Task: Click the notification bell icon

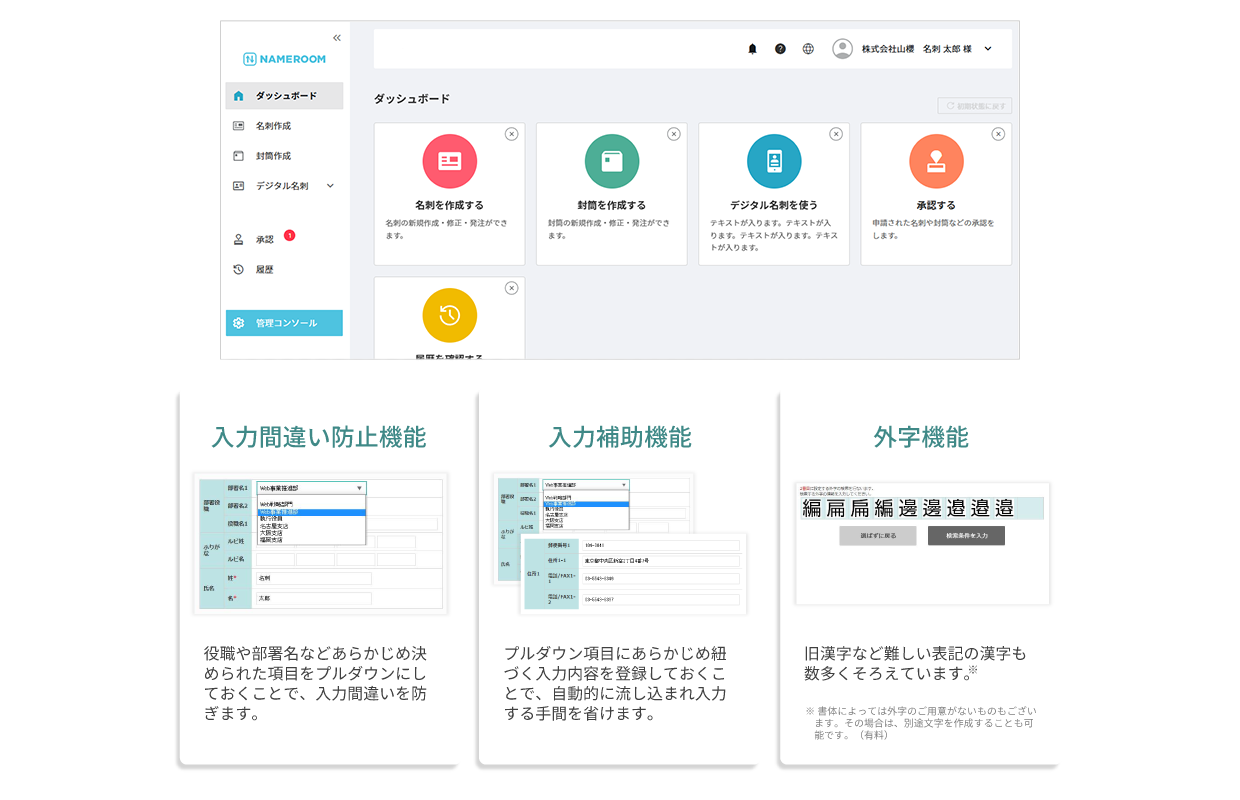Action: 752,49
